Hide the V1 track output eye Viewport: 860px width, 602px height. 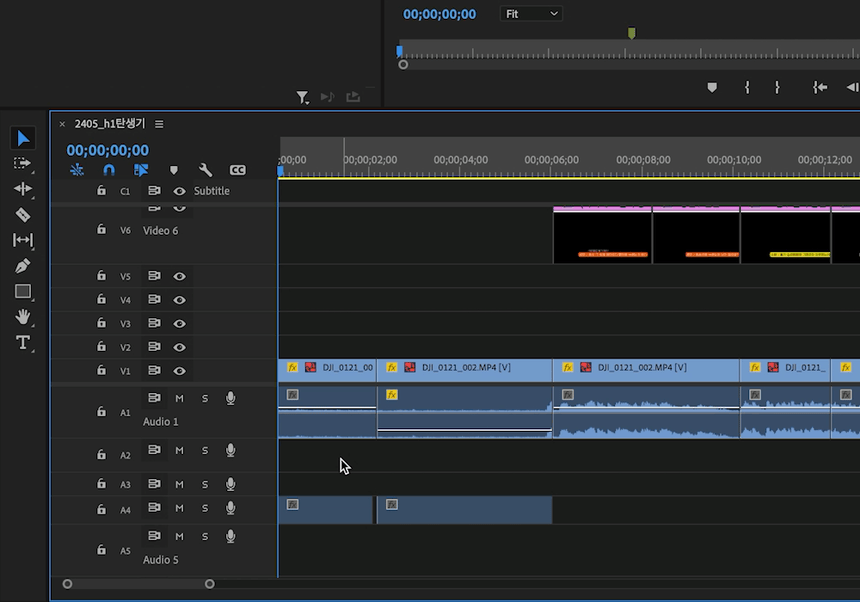click(x=180, y=371)
